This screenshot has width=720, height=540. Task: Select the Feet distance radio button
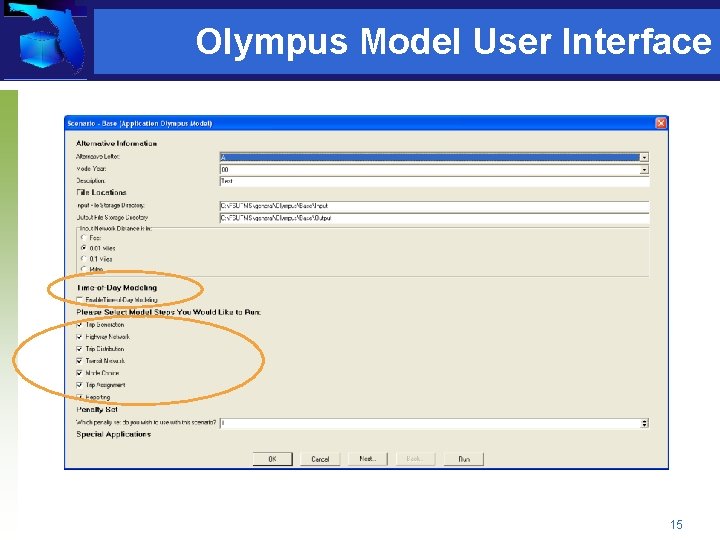(x=84, y=237)
